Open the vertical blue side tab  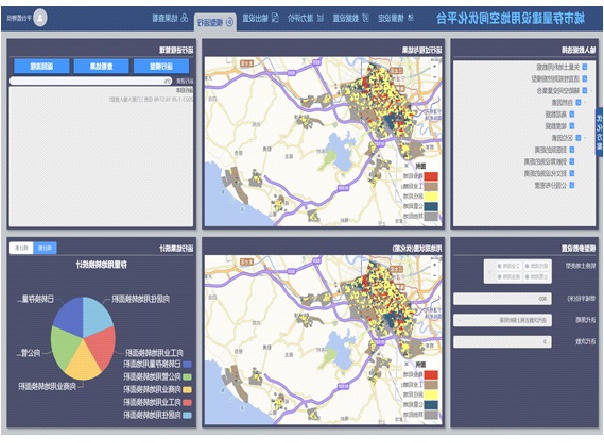(x=599, y=132)
